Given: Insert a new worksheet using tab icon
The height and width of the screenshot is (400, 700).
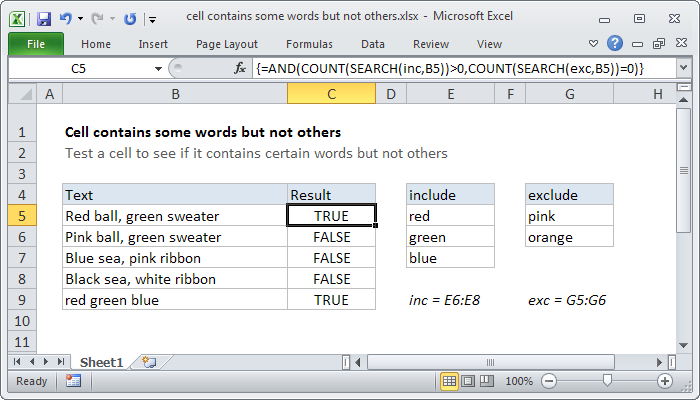Looking at the screenshot, I should tap(149, 361).
